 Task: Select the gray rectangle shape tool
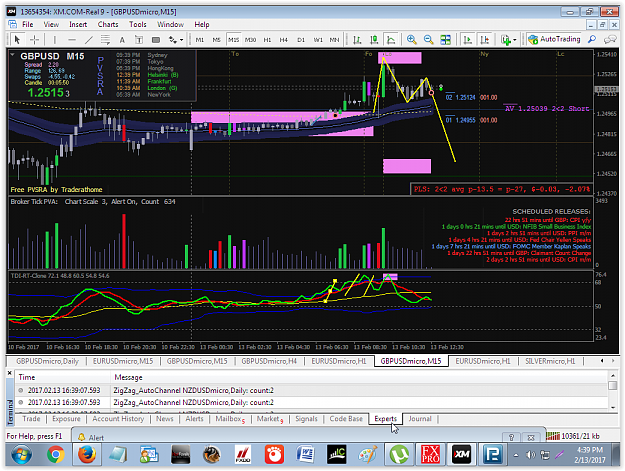156,39
